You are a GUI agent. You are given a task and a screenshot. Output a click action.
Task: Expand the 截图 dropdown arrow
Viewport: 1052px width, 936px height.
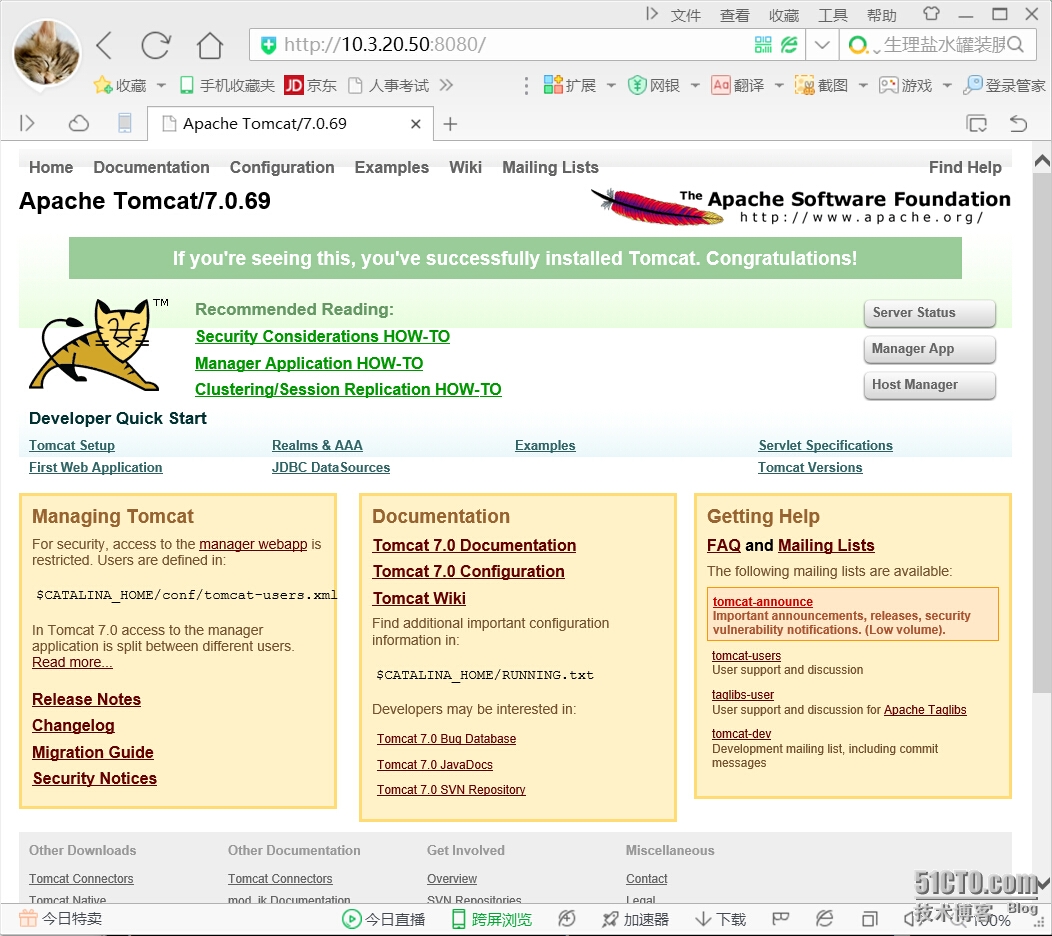pos(863,85)
